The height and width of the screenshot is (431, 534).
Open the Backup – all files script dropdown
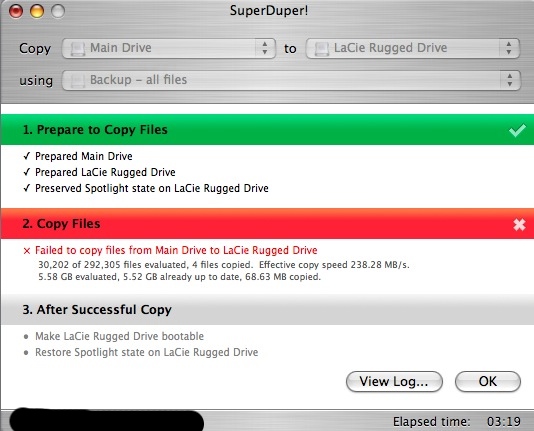292,80
